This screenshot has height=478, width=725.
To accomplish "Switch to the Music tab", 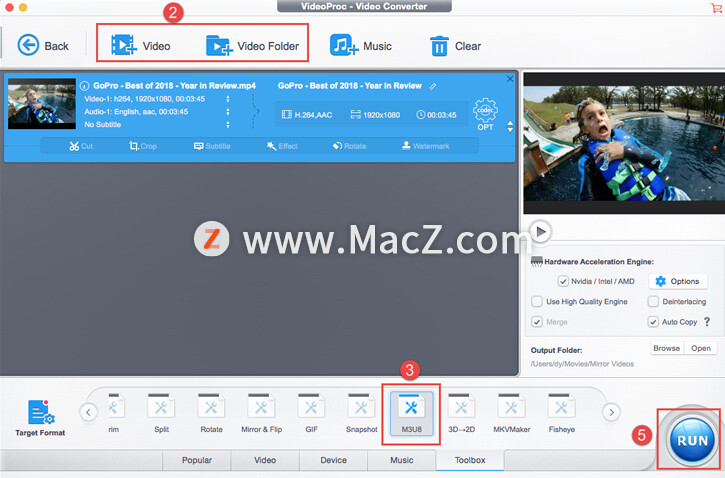I will 402,460.
